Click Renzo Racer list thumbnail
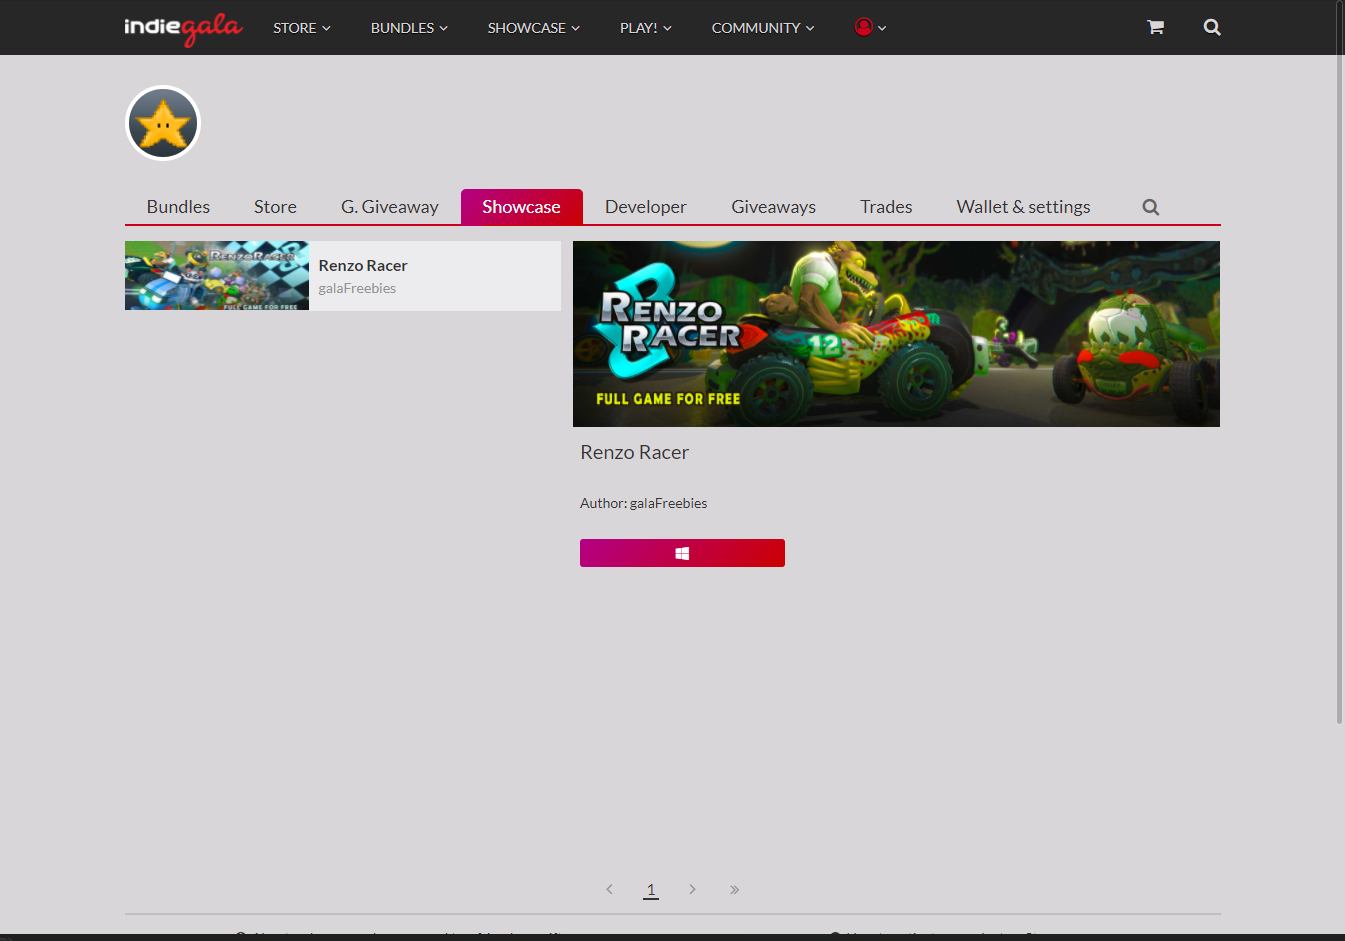The image size is (1345, 941). point(217,276)
